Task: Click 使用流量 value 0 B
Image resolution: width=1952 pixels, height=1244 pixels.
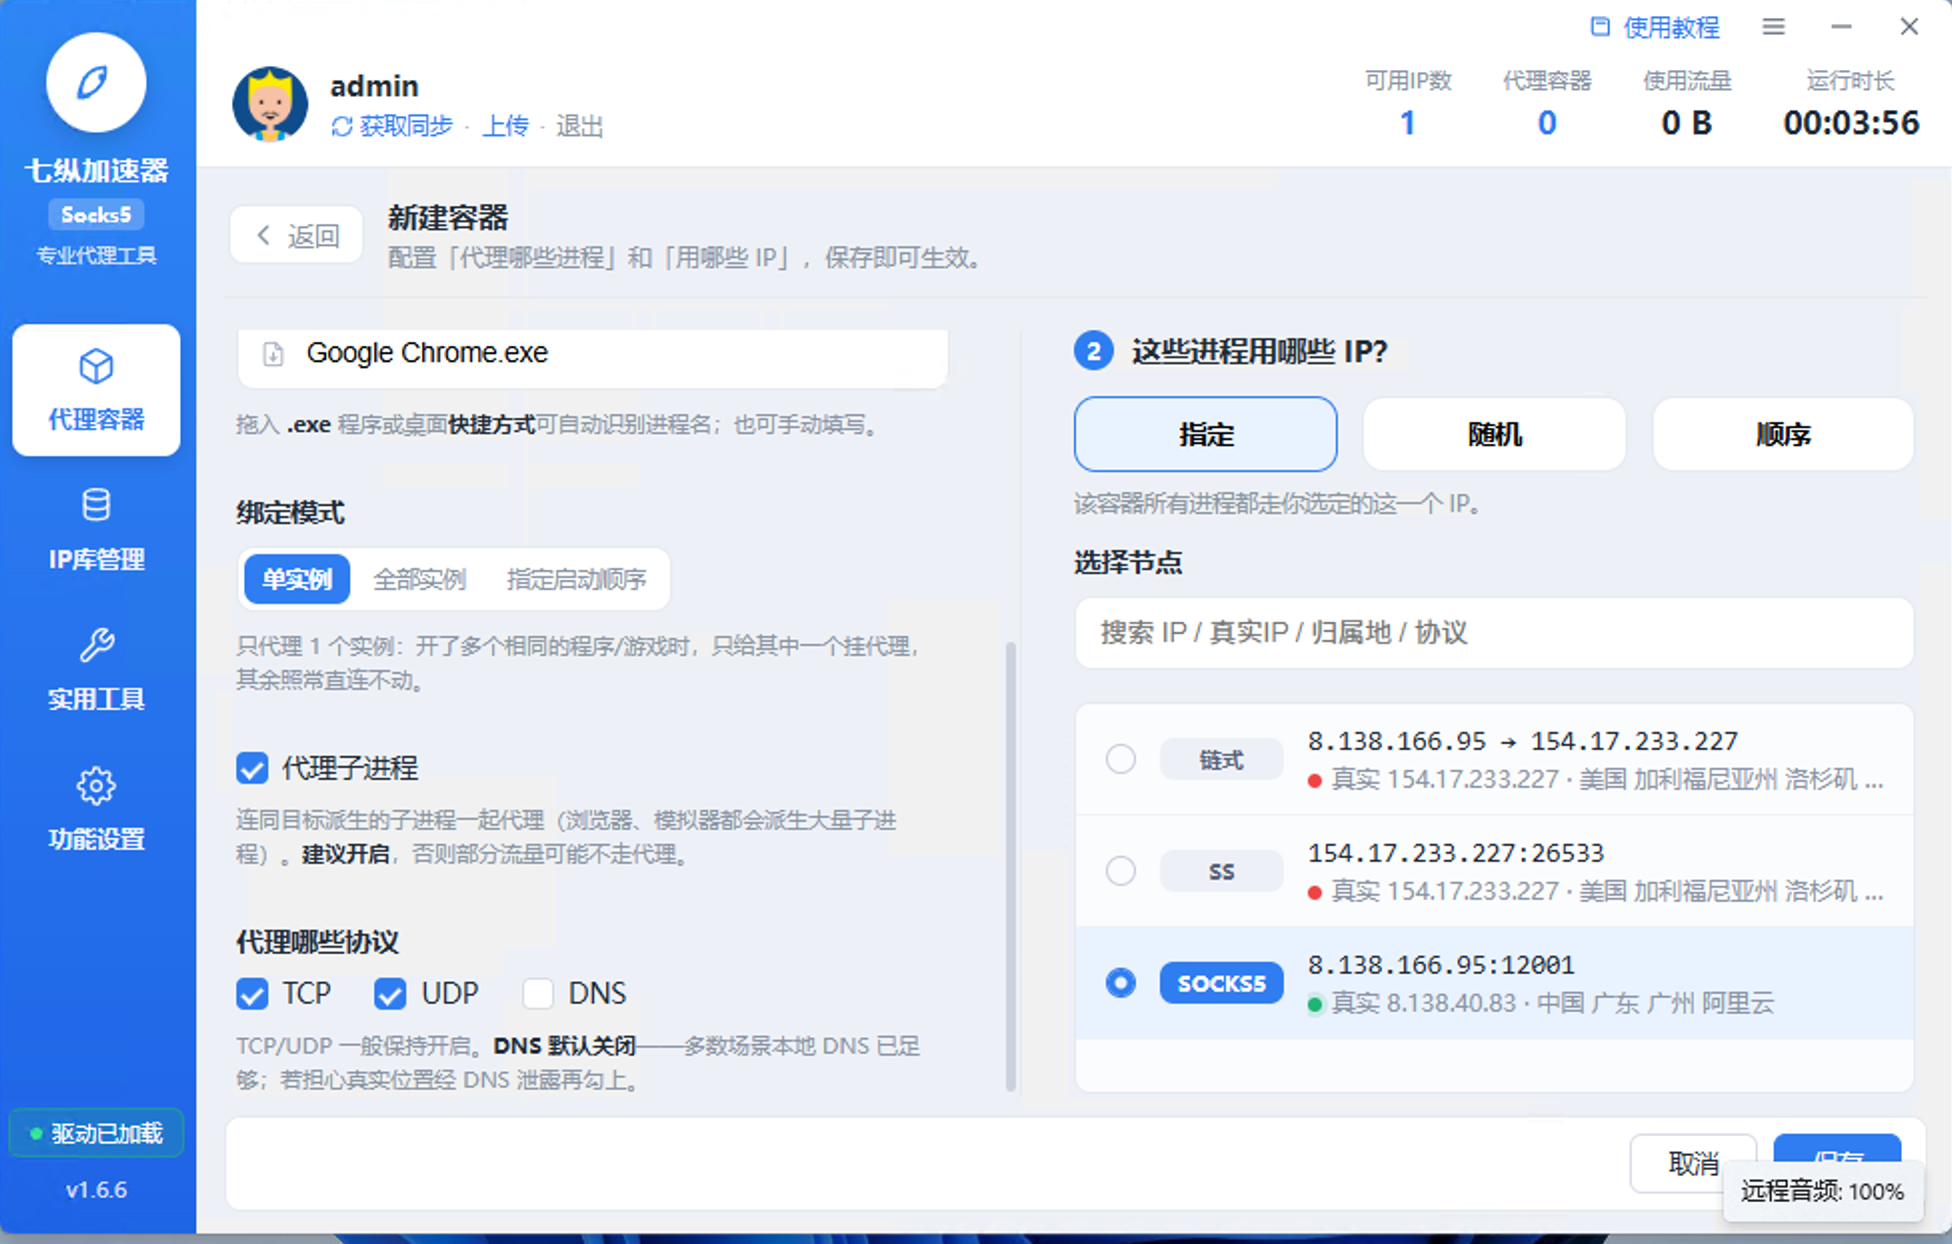Action: [x=1686, y=123]
